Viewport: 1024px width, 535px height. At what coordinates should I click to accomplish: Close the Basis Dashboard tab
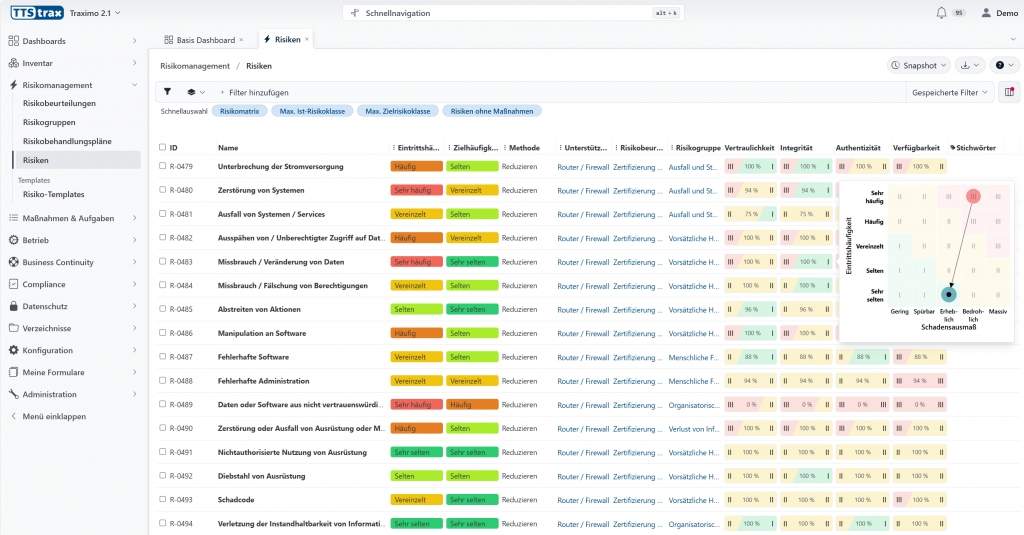click(242, 40)
